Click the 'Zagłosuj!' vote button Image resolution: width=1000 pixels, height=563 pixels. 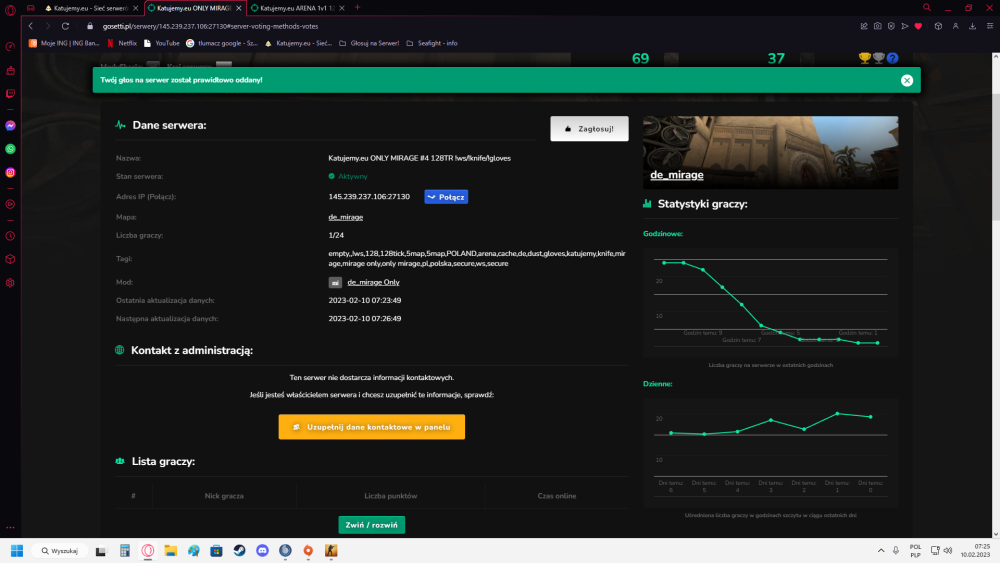click(x=589, y=129)
